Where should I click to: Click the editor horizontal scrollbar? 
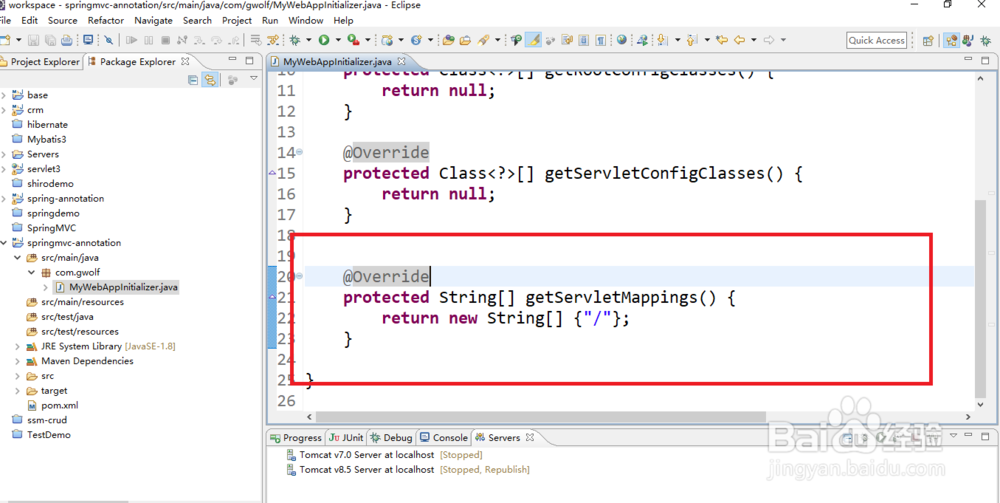tap(540, 416)
